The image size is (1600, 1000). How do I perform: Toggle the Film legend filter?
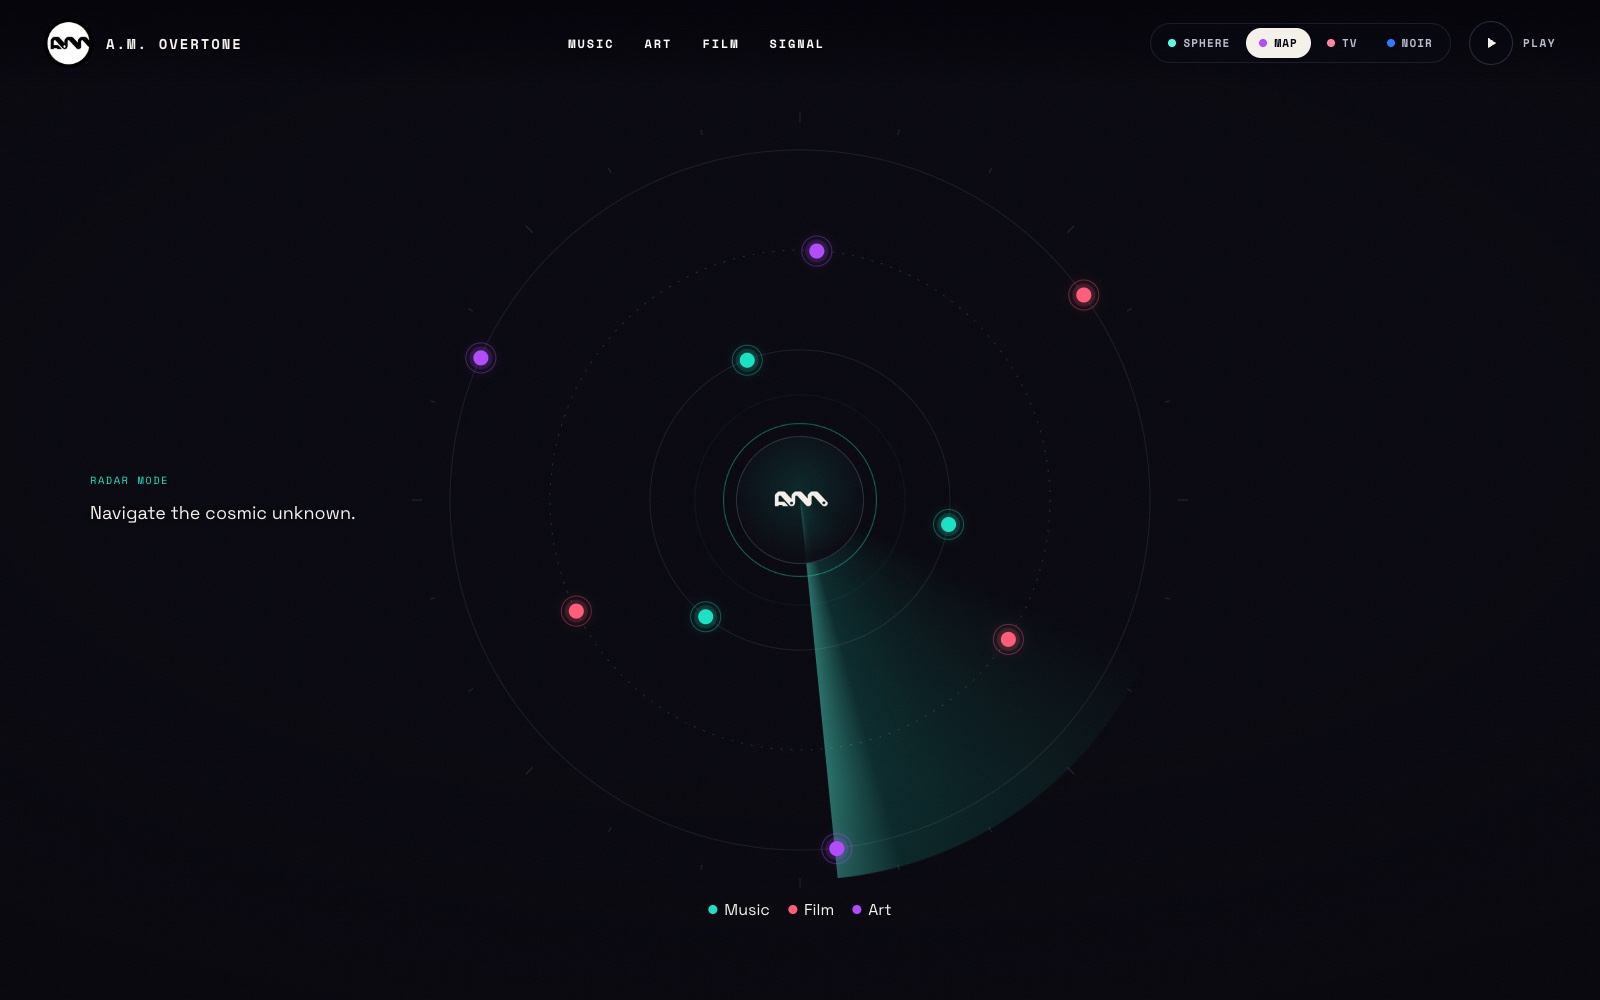pos(811,910)
